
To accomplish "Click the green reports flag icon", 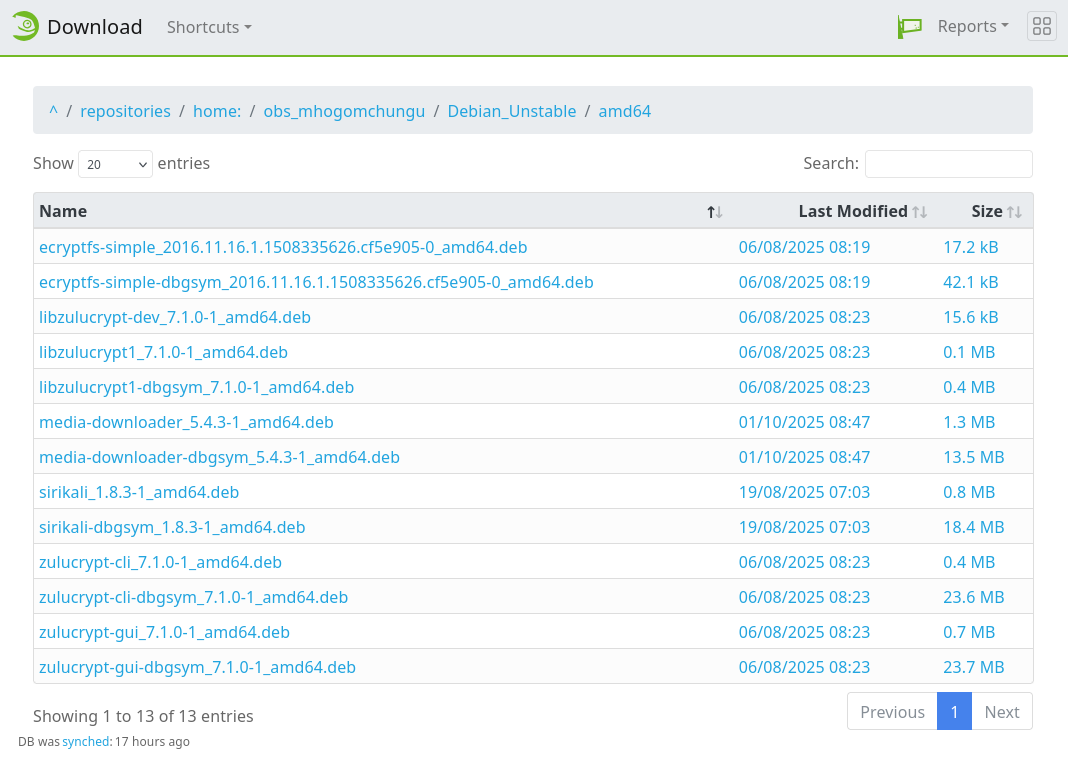I will 909,27.
